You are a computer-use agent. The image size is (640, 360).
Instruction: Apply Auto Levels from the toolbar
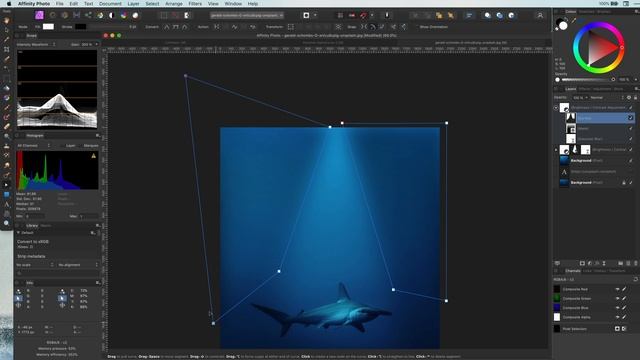[100, 16]
